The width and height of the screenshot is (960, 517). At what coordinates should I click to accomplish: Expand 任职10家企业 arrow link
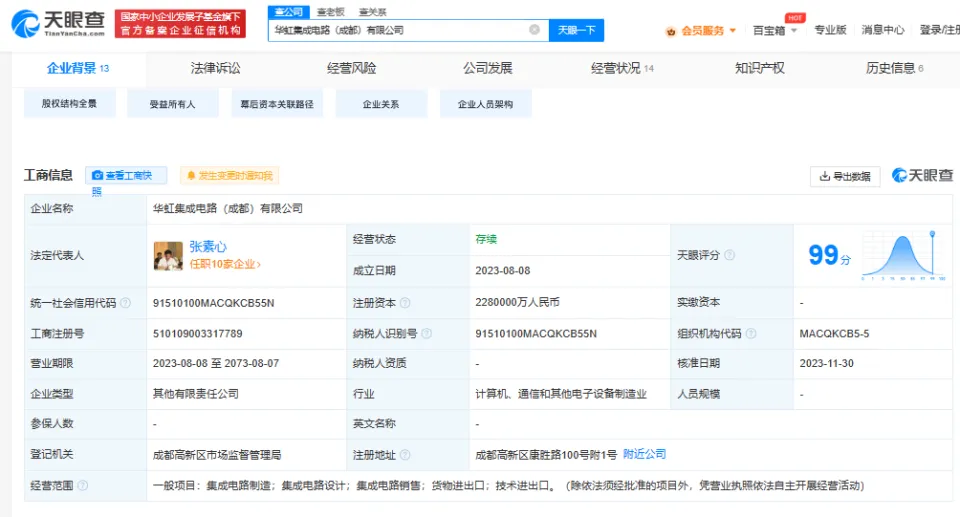(x=225, y=264)
